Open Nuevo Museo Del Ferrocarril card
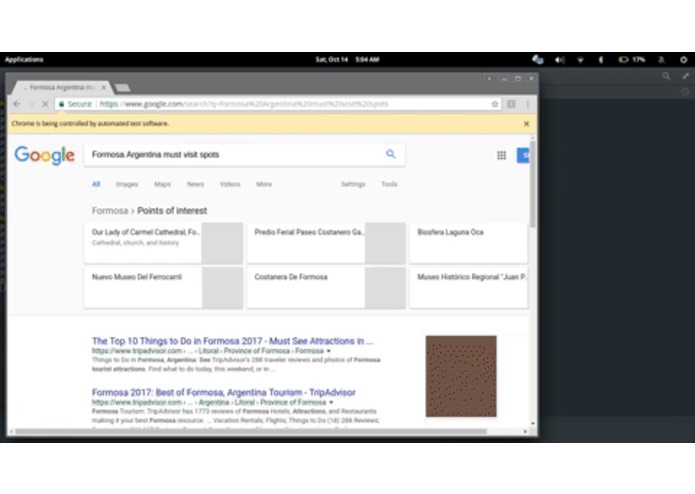 click(164, 288)
